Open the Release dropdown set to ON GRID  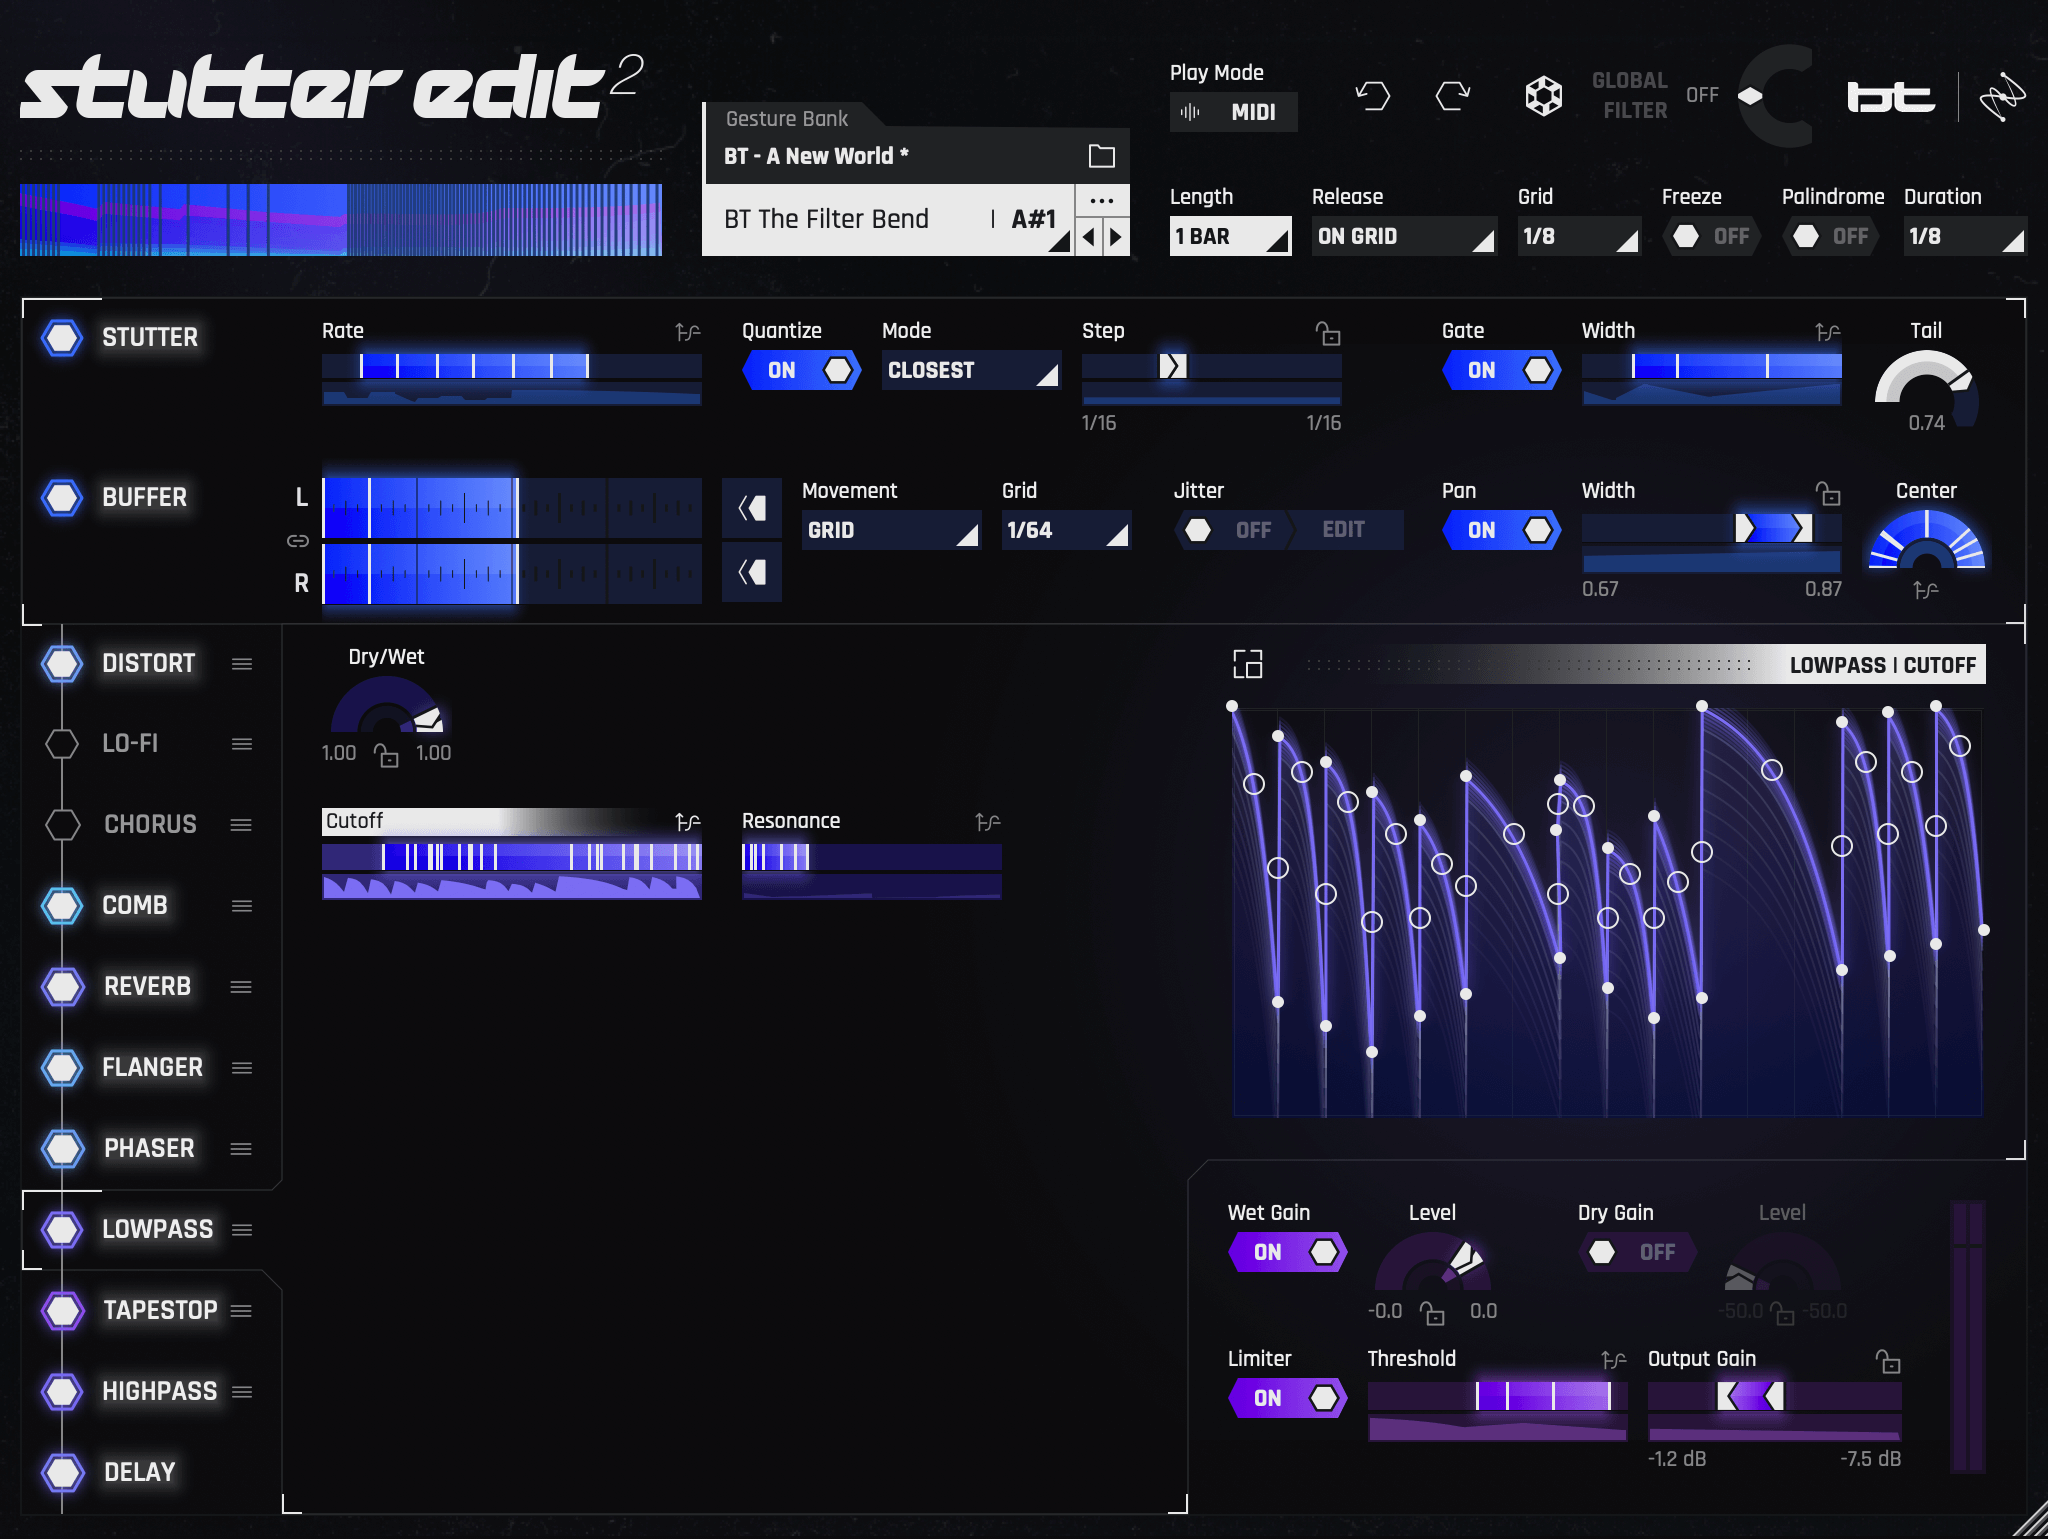click(x=1404, y=236)
